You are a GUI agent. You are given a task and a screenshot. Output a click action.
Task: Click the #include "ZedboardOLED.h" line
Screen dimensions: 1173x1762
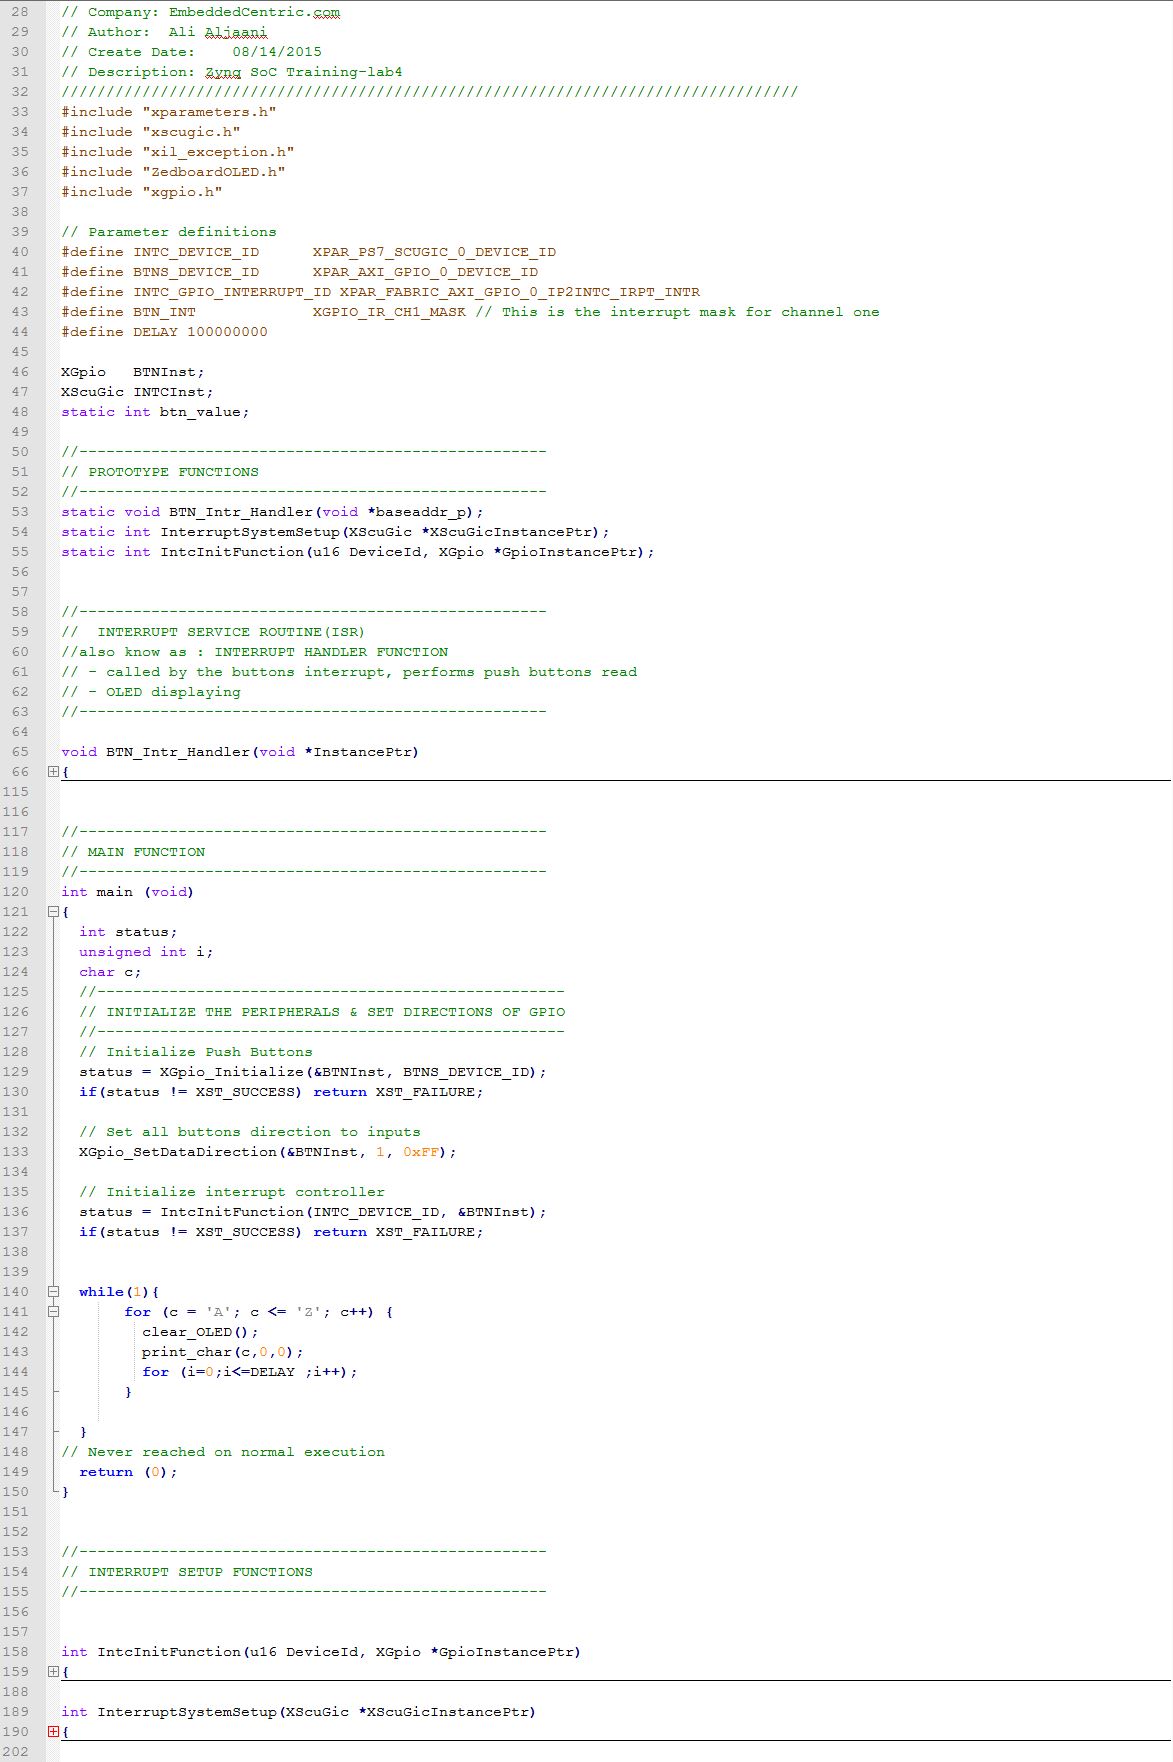pyautogui.click(x=173, y=172)
